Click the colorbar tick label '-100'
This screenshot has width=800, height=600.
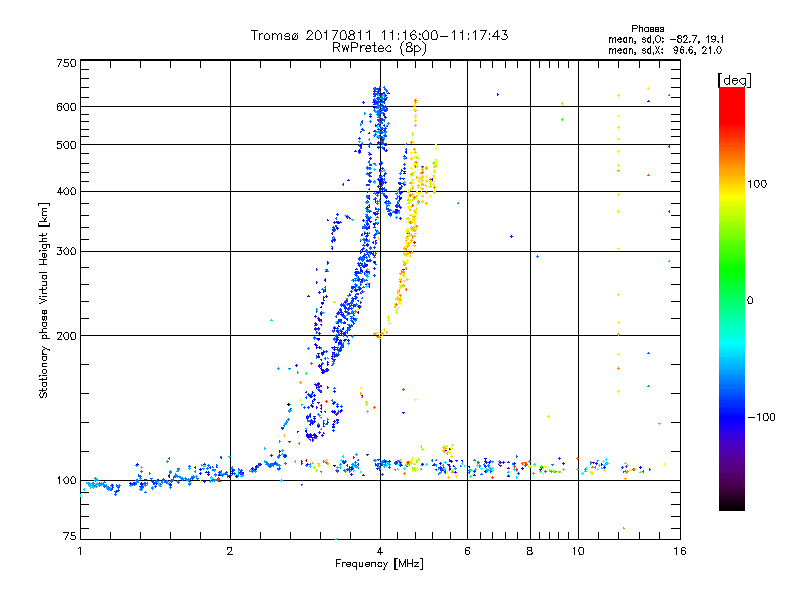click(761, 417)
